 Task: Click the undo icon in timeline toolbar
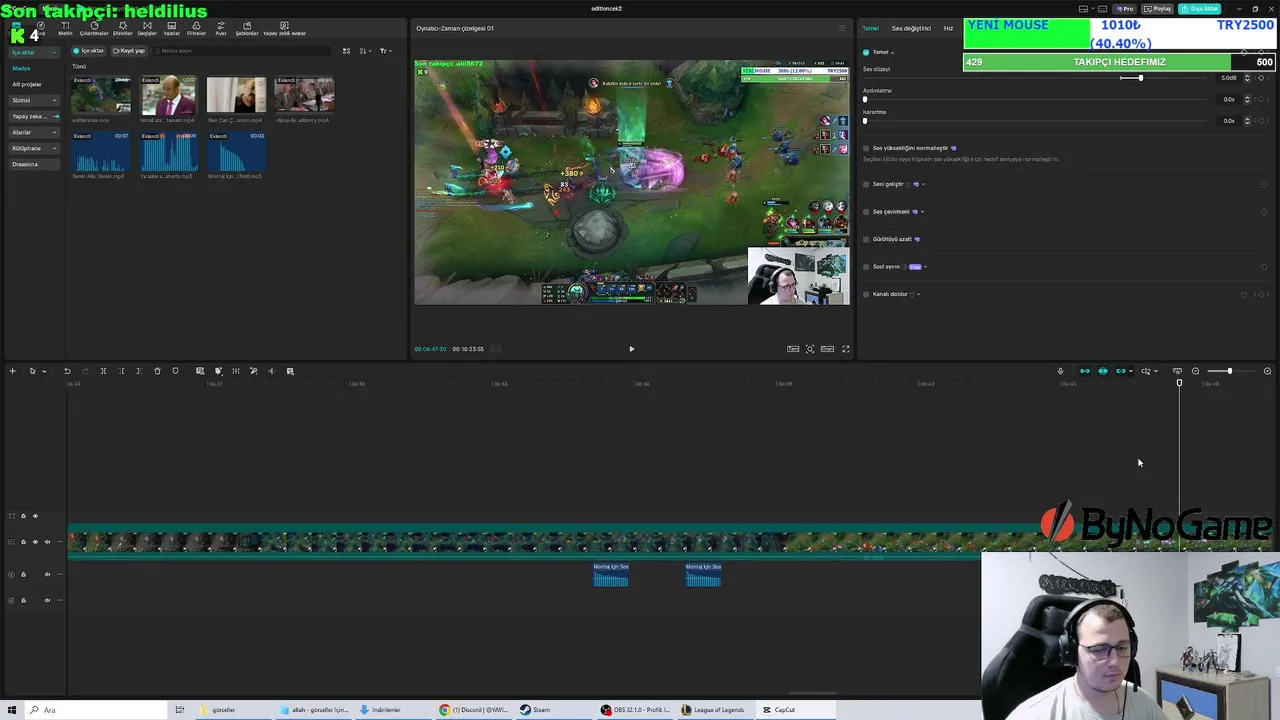click(x=67, y=371)
